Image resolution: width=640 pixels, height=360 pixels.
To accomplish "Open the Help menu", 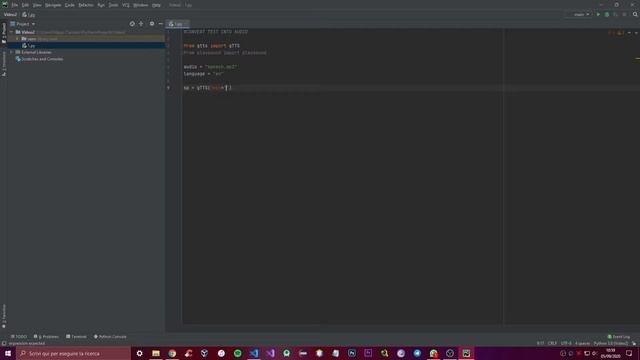I will (x=156, y=5).
